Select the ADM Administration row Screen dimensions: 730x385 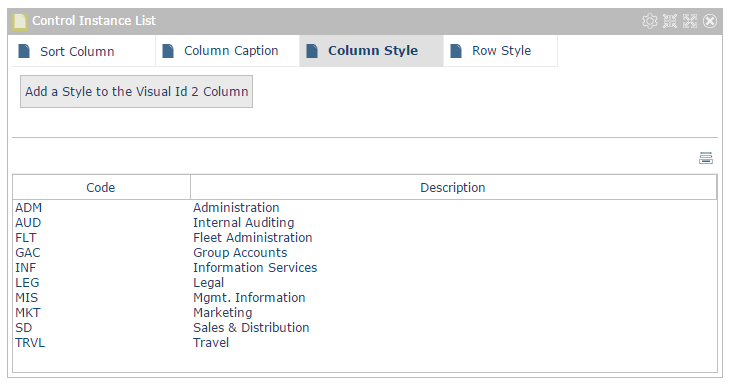pos(365,208)
